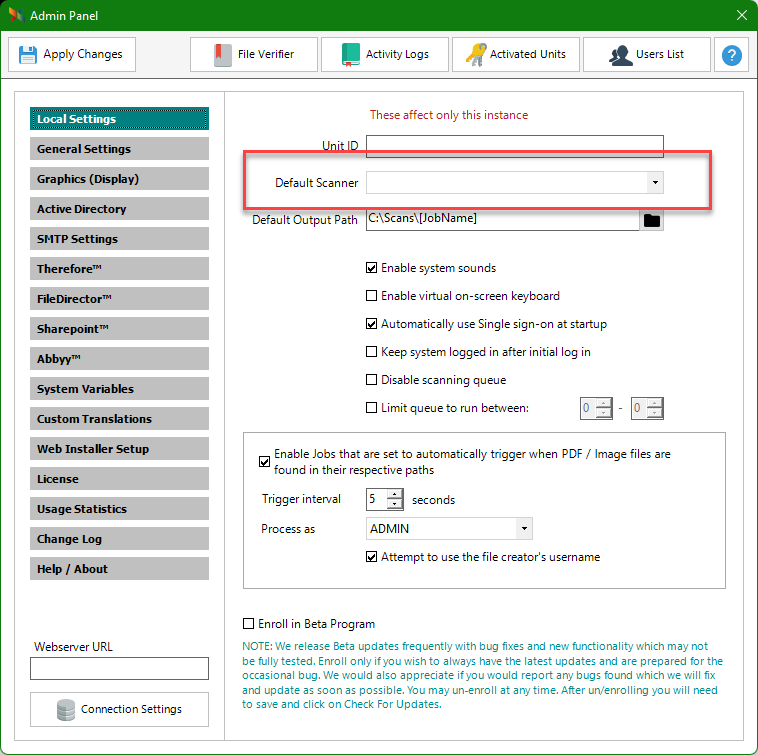Click the Activity Logs button label
This screenshot has height=755, width=758.
click(397, 54)
